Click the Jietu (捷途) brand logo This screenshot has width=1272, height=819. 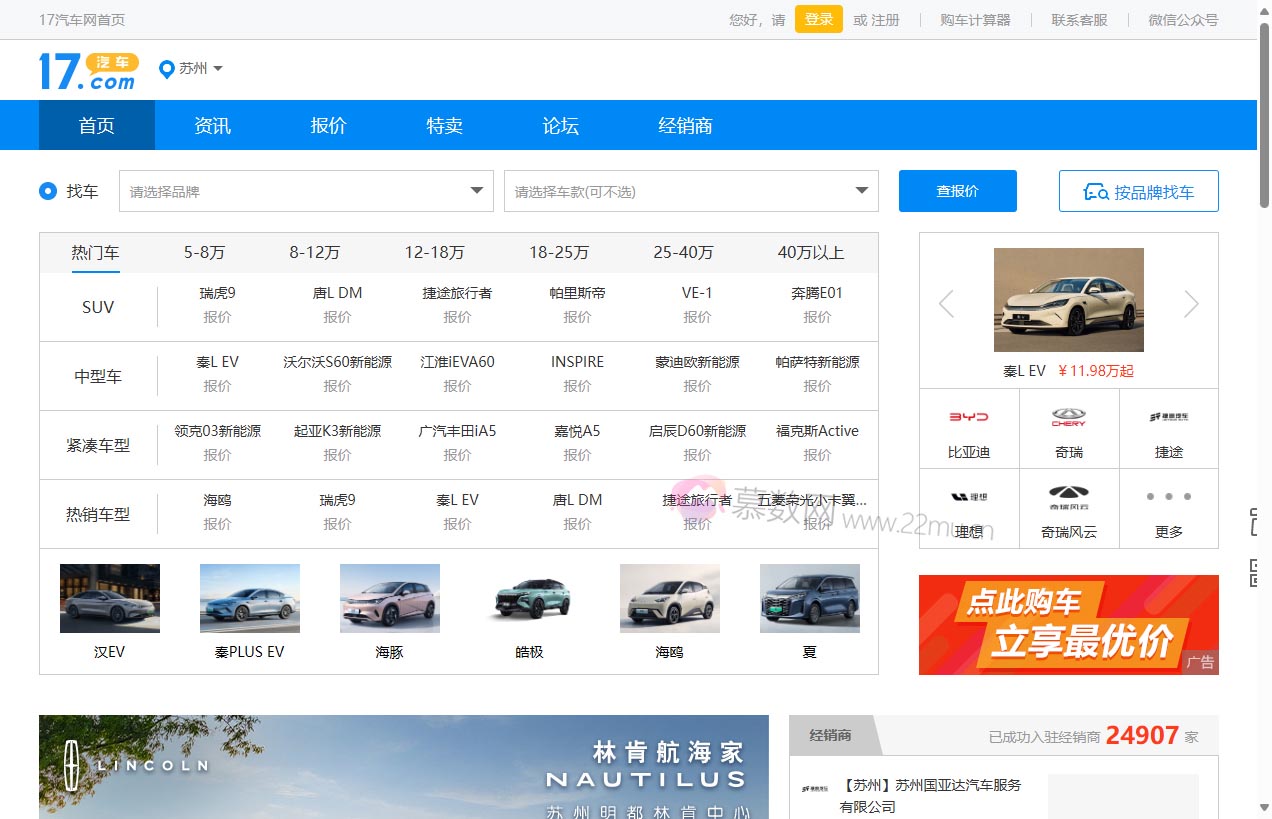click(1168, 417)
